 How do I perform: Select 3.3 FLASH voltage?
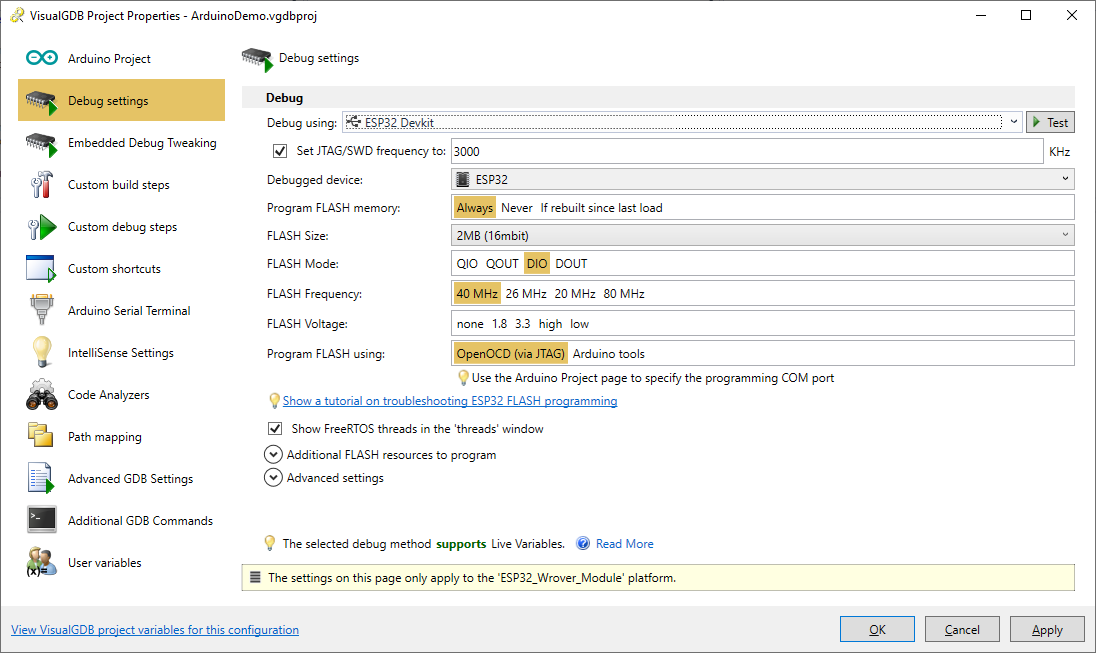pyautogui.click(x=523, y=324)
